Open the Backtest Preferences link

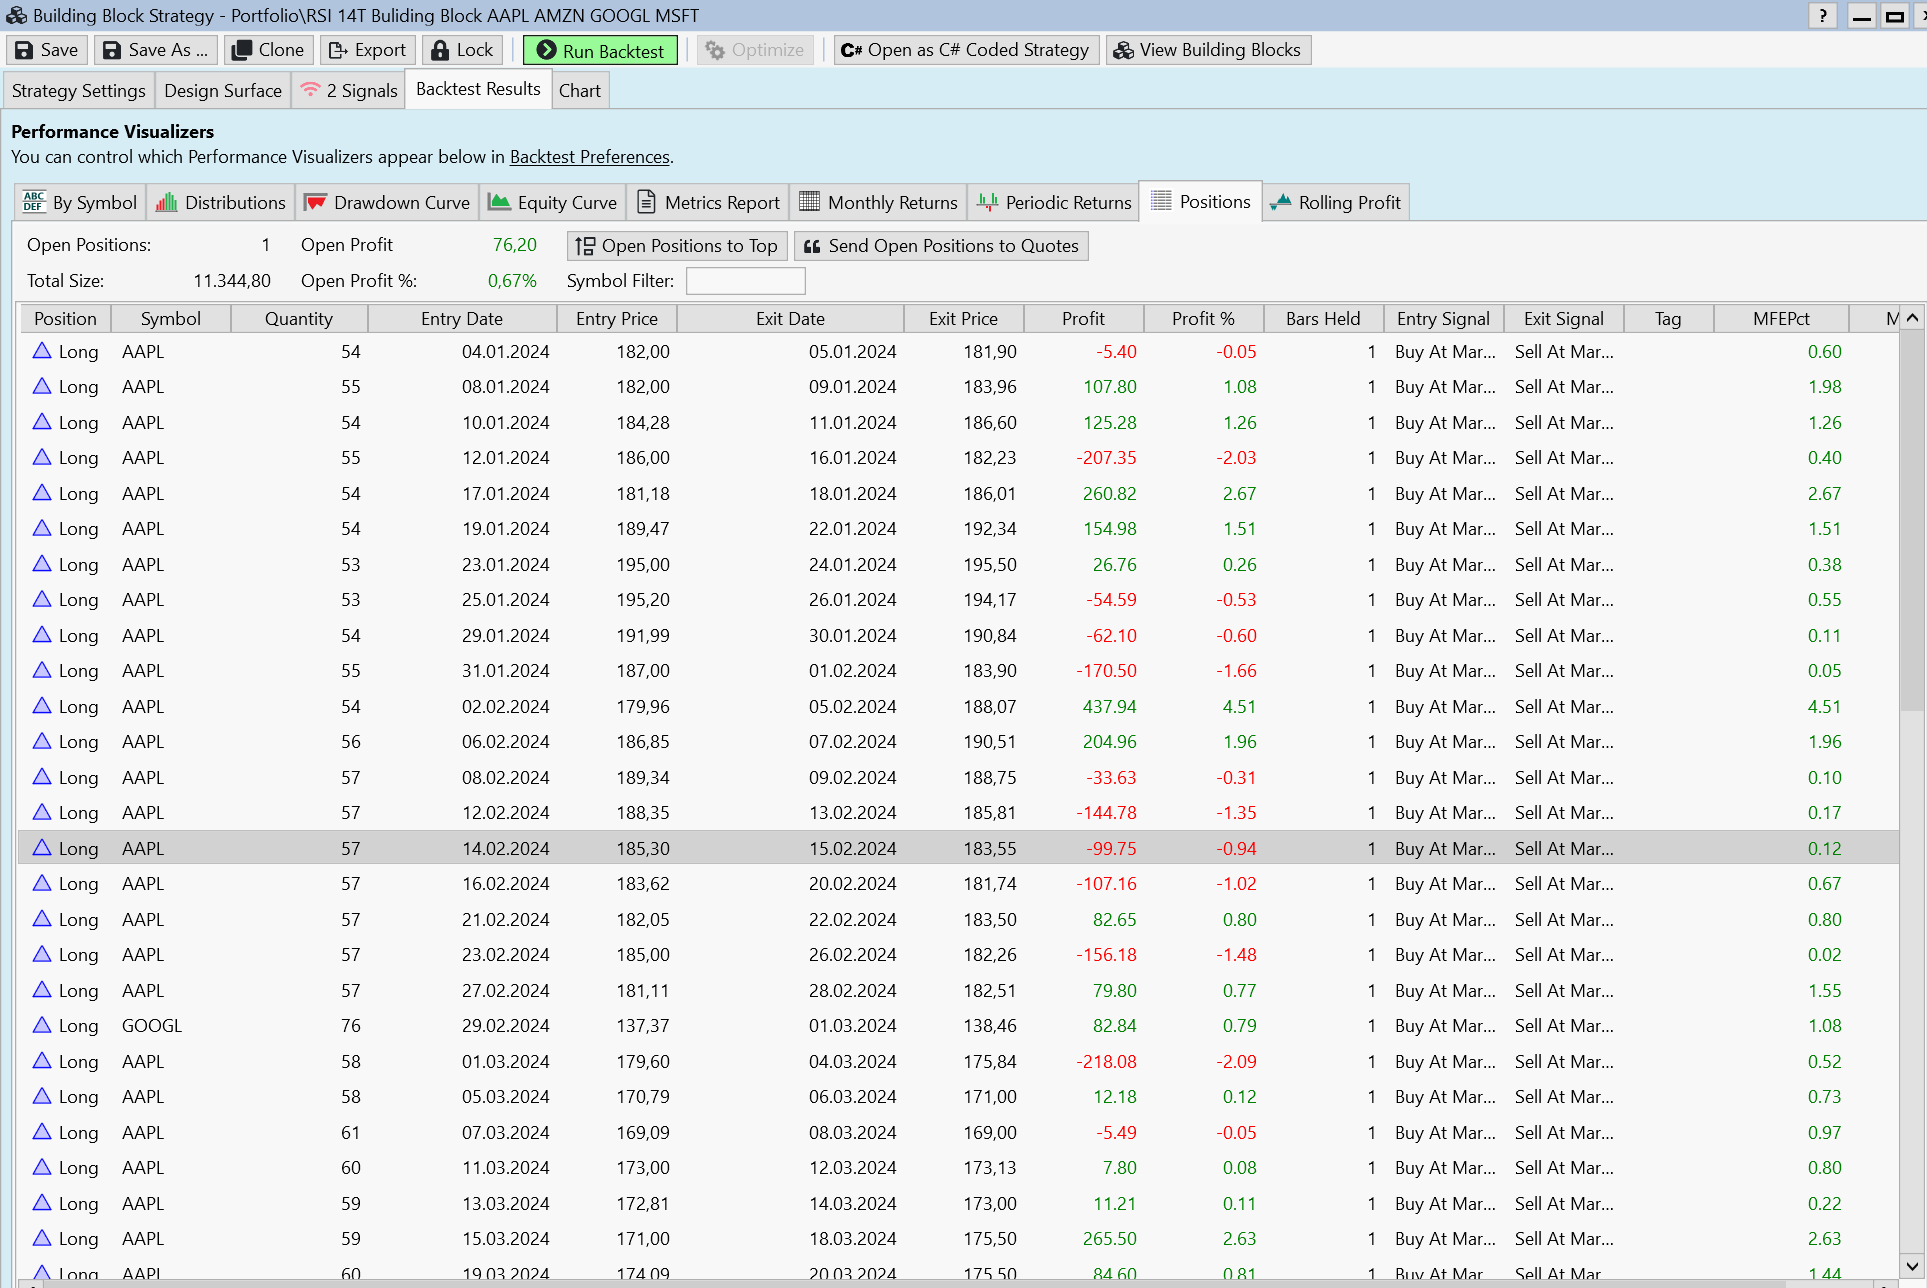589,157
